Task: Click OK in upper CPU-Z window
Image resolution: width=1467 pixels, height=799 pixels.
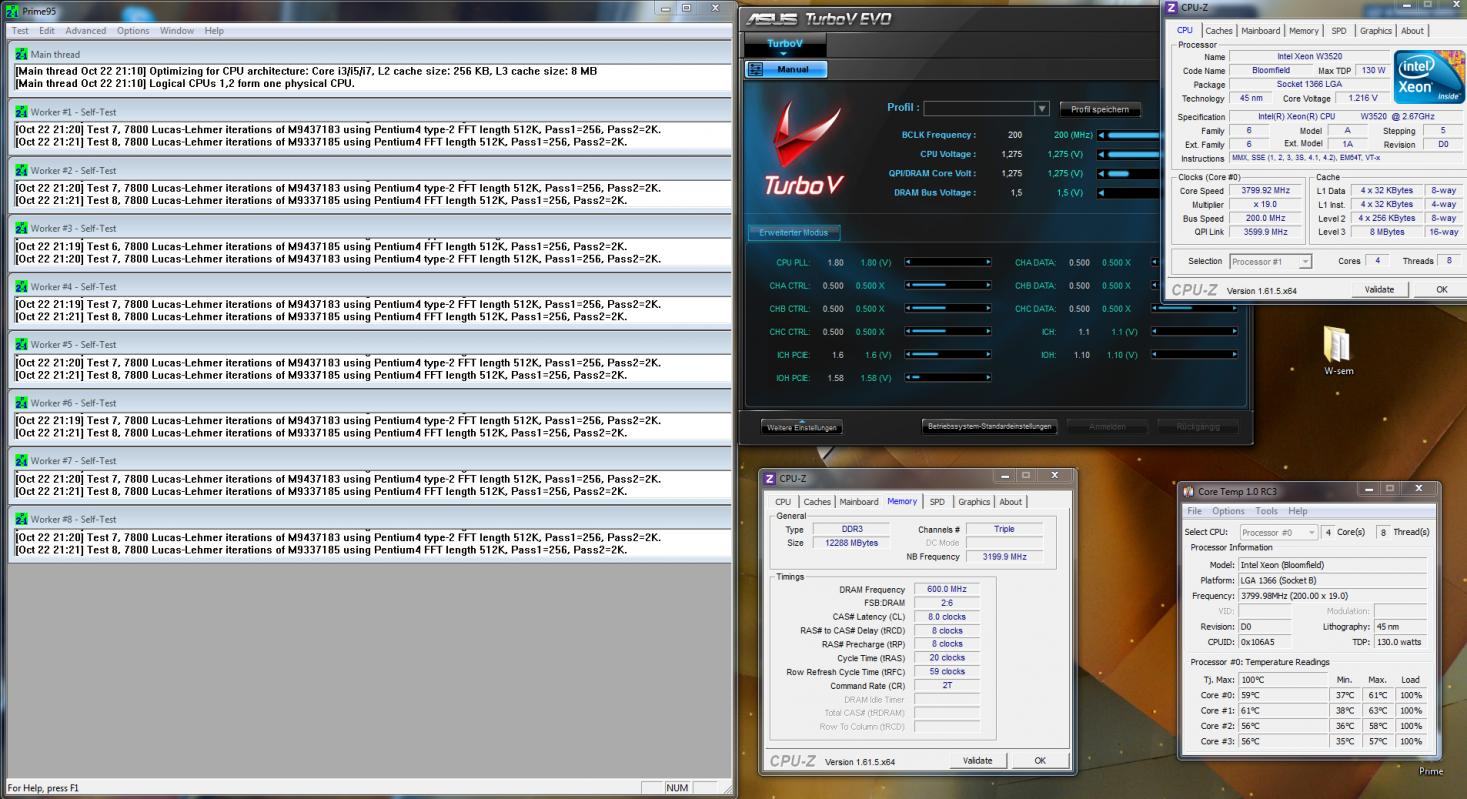Action: pos(1441,290)
